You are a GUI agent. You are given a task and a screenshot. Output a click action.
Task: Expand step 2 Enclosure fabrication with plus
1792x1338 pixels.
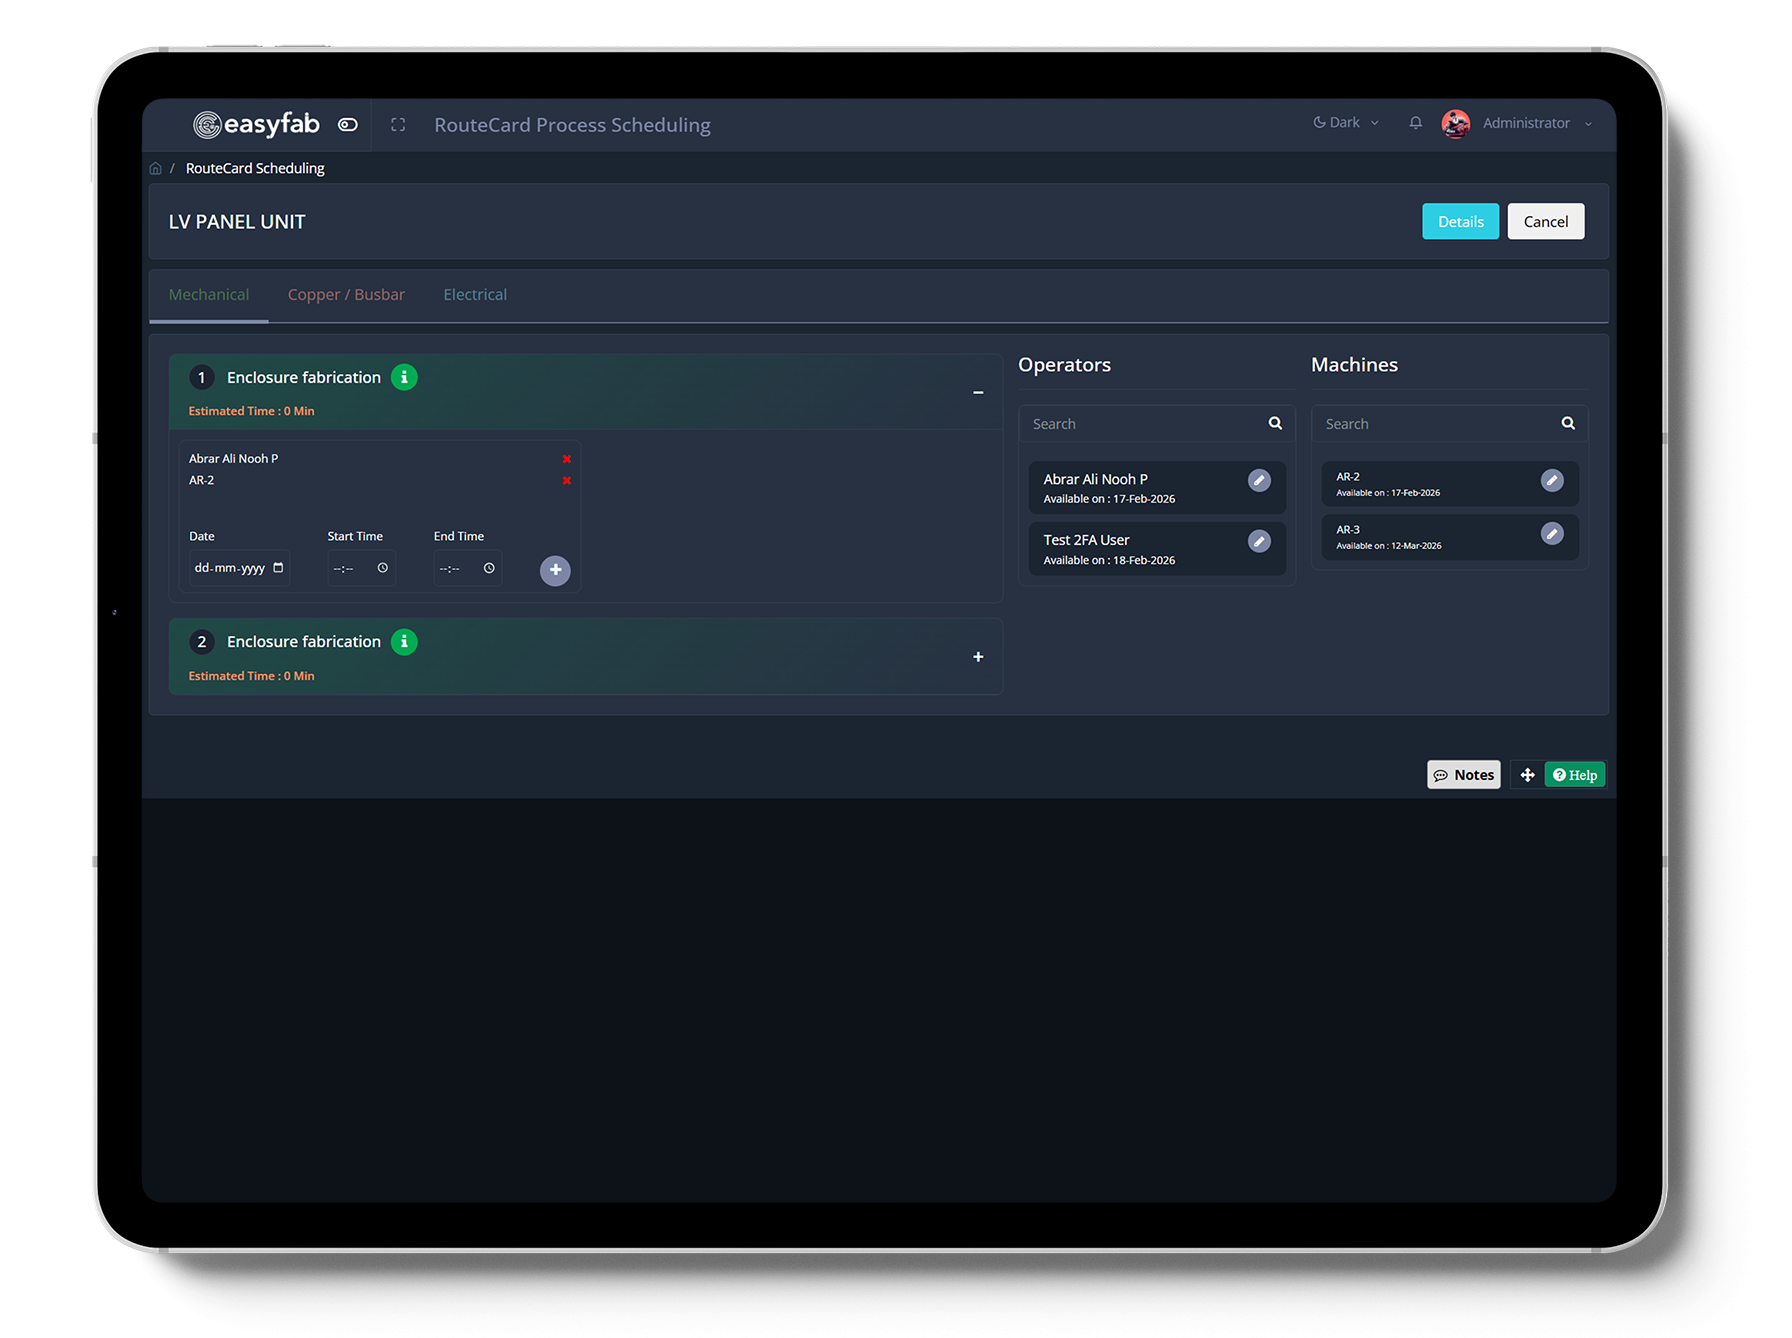(978, 657)
